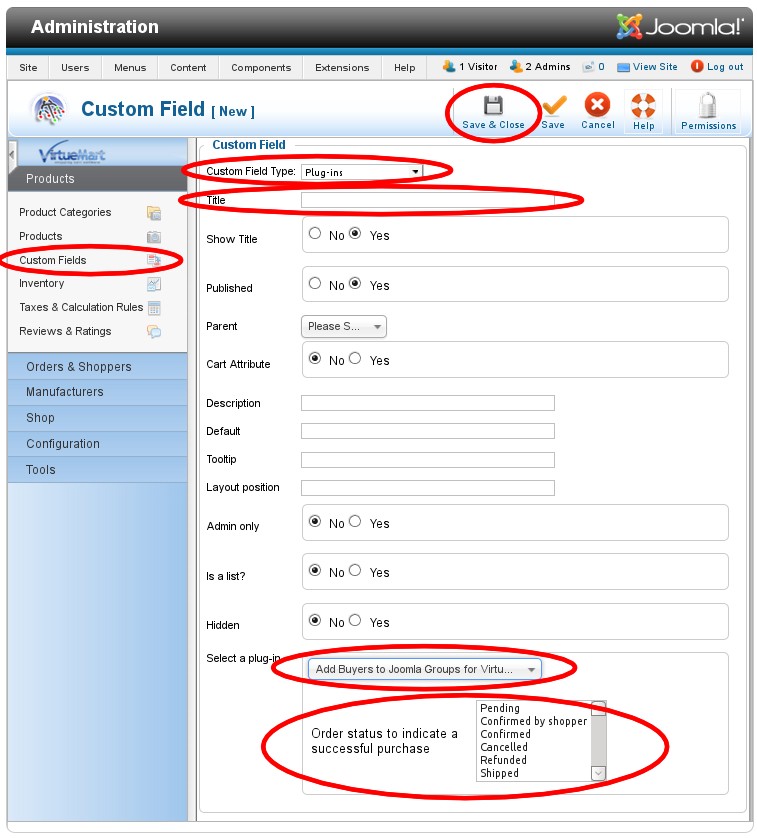Expand the Parent dropdown

tap(343, 326)
